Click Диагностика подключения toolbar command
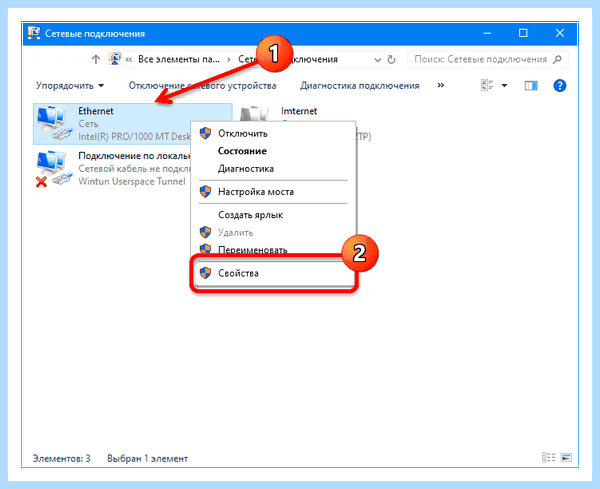This screenshot has height=489, width=600. [x=360, y=85]
